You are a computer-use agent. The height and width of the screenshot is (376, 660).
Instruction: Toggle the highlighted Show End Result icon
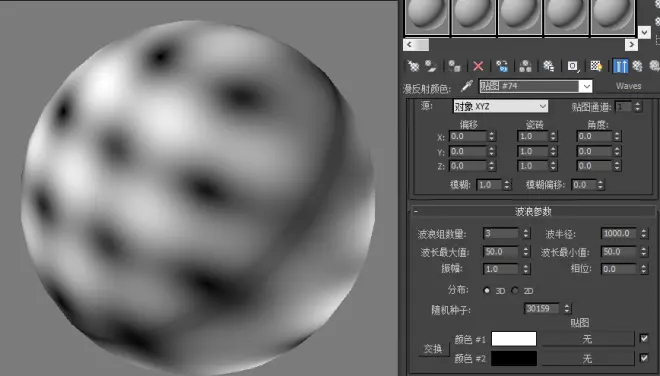[x=620, y=66]
